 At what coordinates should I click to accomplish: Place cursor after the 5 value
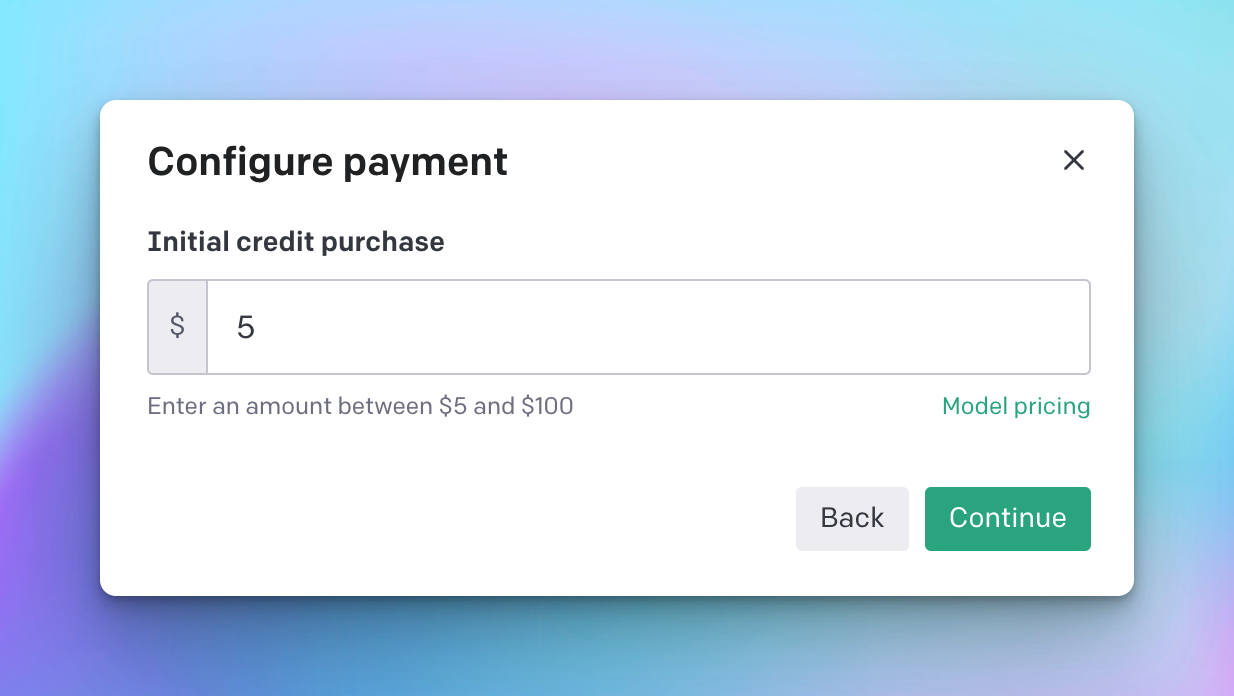(x=258, y=327)
